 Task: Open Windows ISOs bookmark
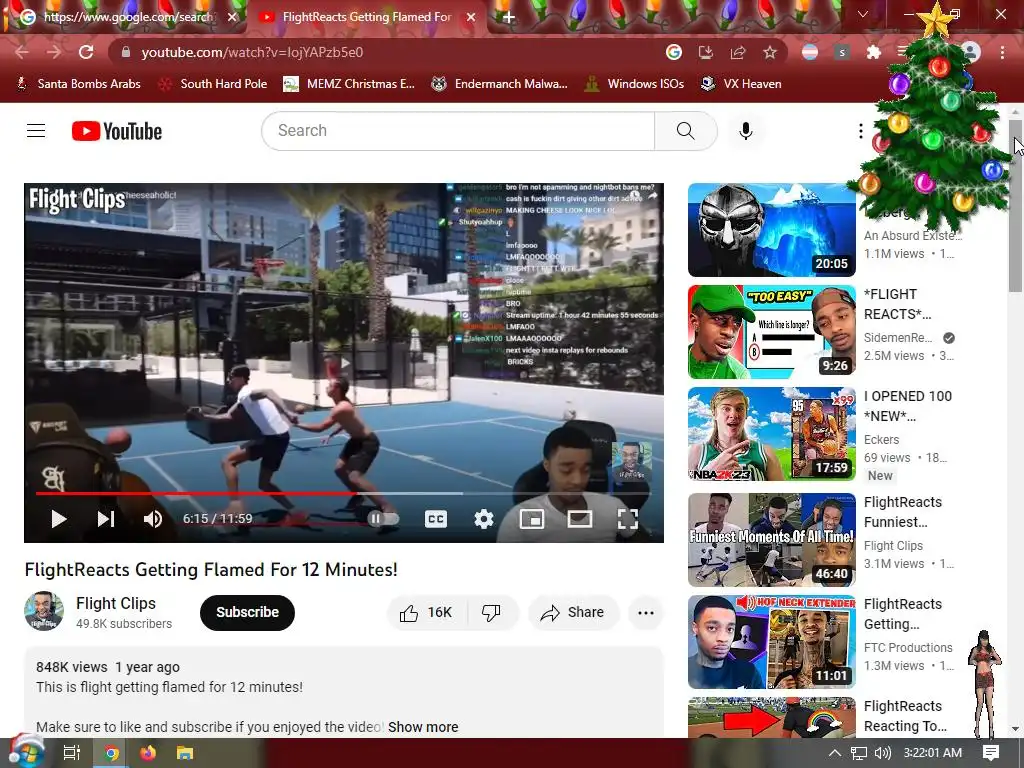tap(634, 84)
